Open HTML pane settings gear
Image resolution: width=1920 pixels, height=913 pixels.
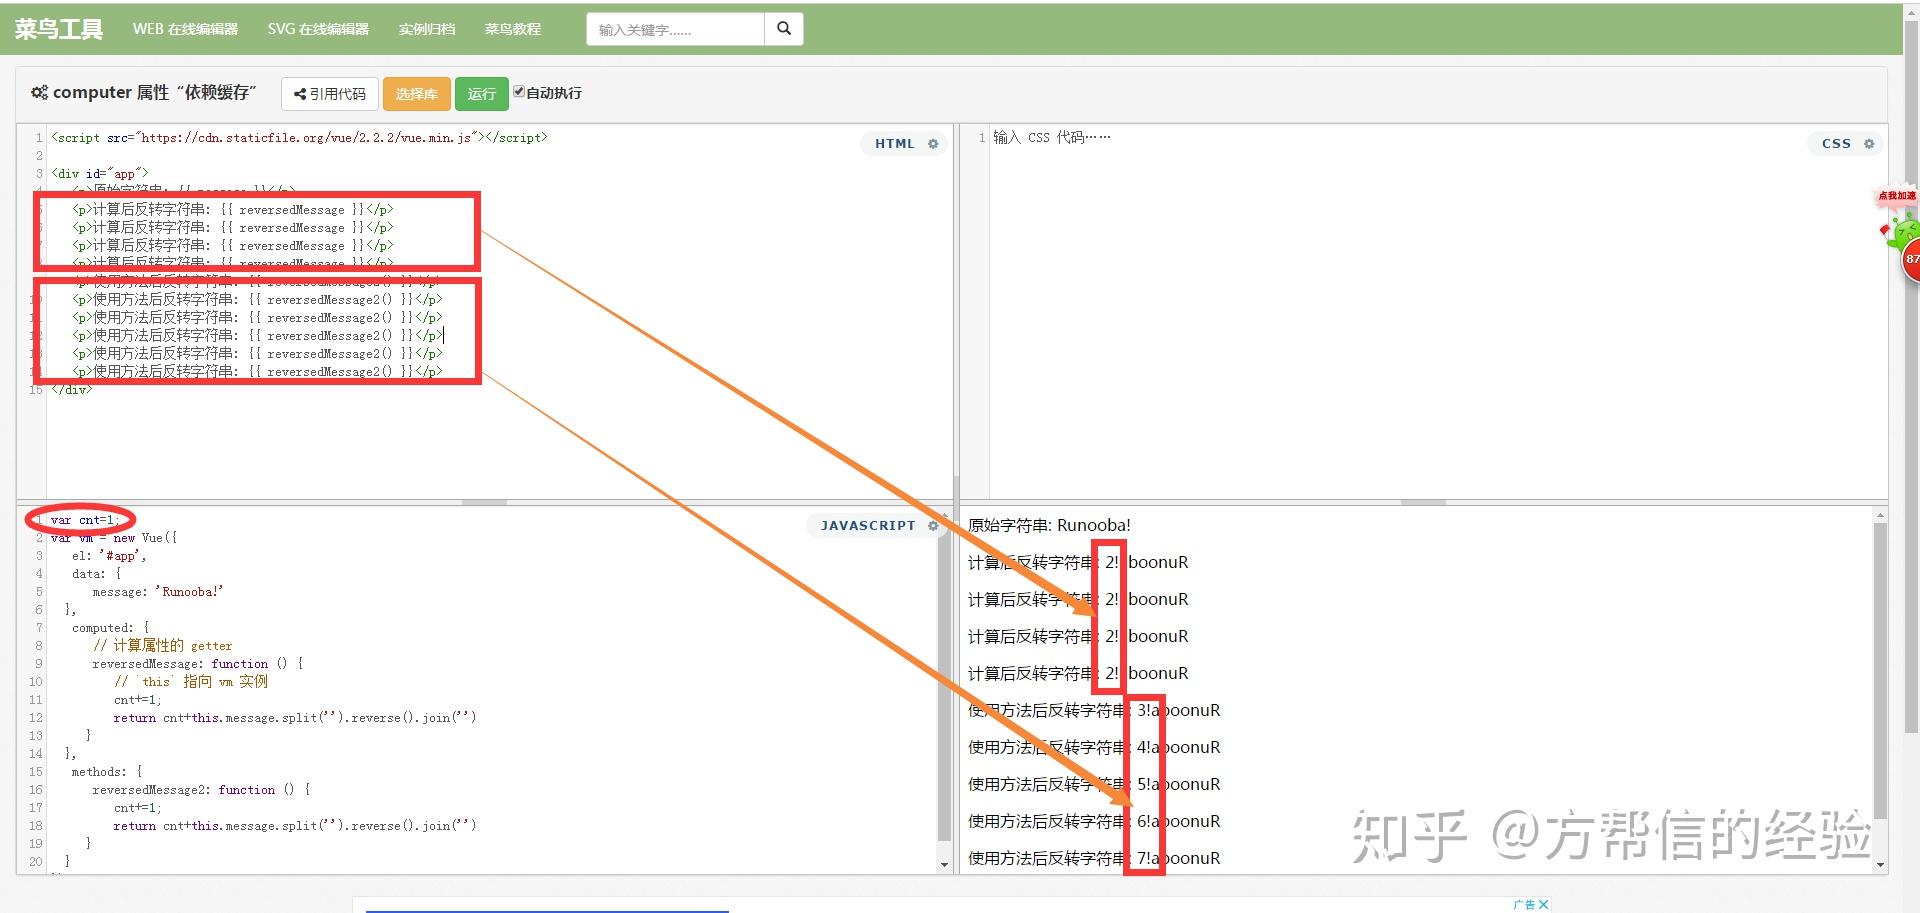933,143
